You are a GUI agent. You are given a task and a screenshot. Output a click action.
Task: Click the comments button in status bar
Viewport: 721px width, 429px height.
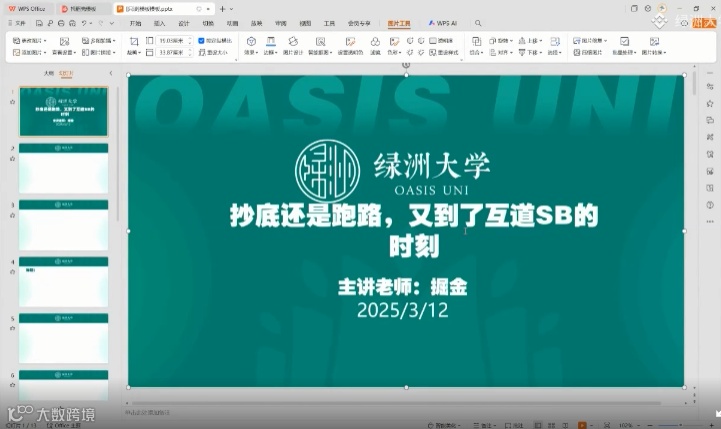pos(515,425)
